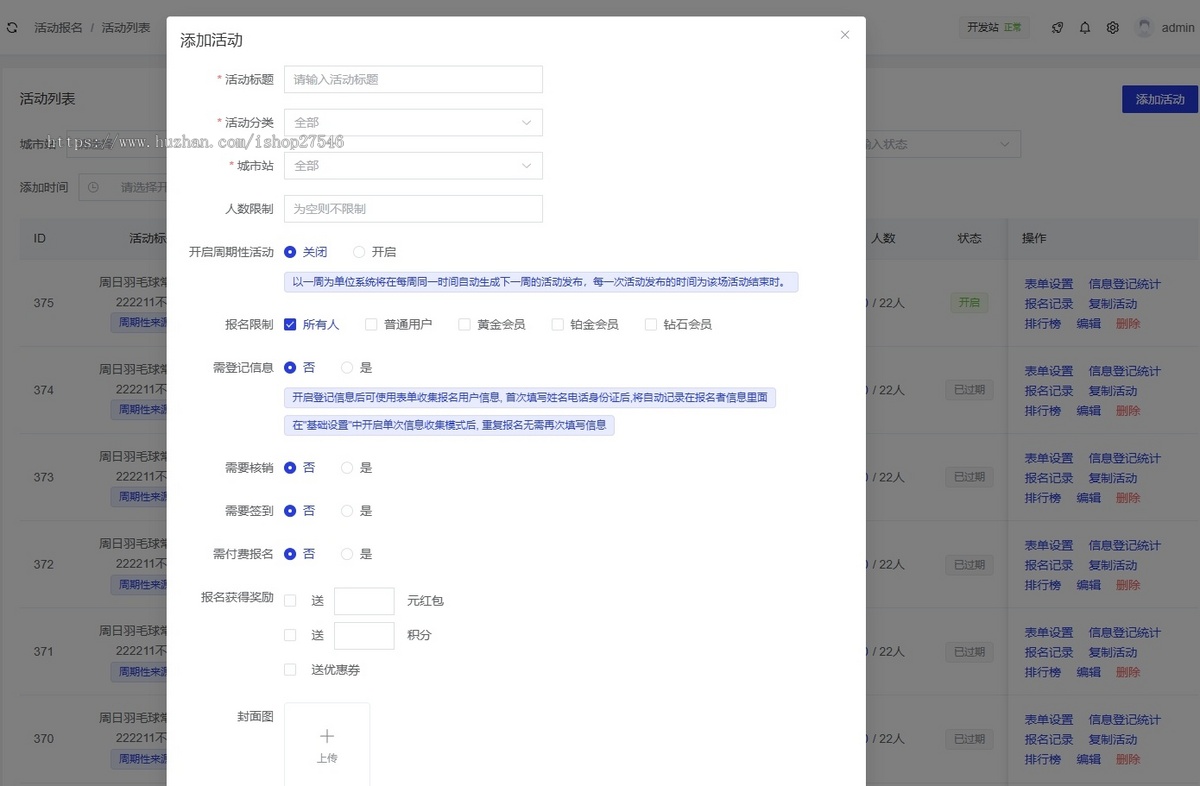The image size is (1200, 786).
Task: Click the refresh icon in the top-left corner
Action: point(11,27)
